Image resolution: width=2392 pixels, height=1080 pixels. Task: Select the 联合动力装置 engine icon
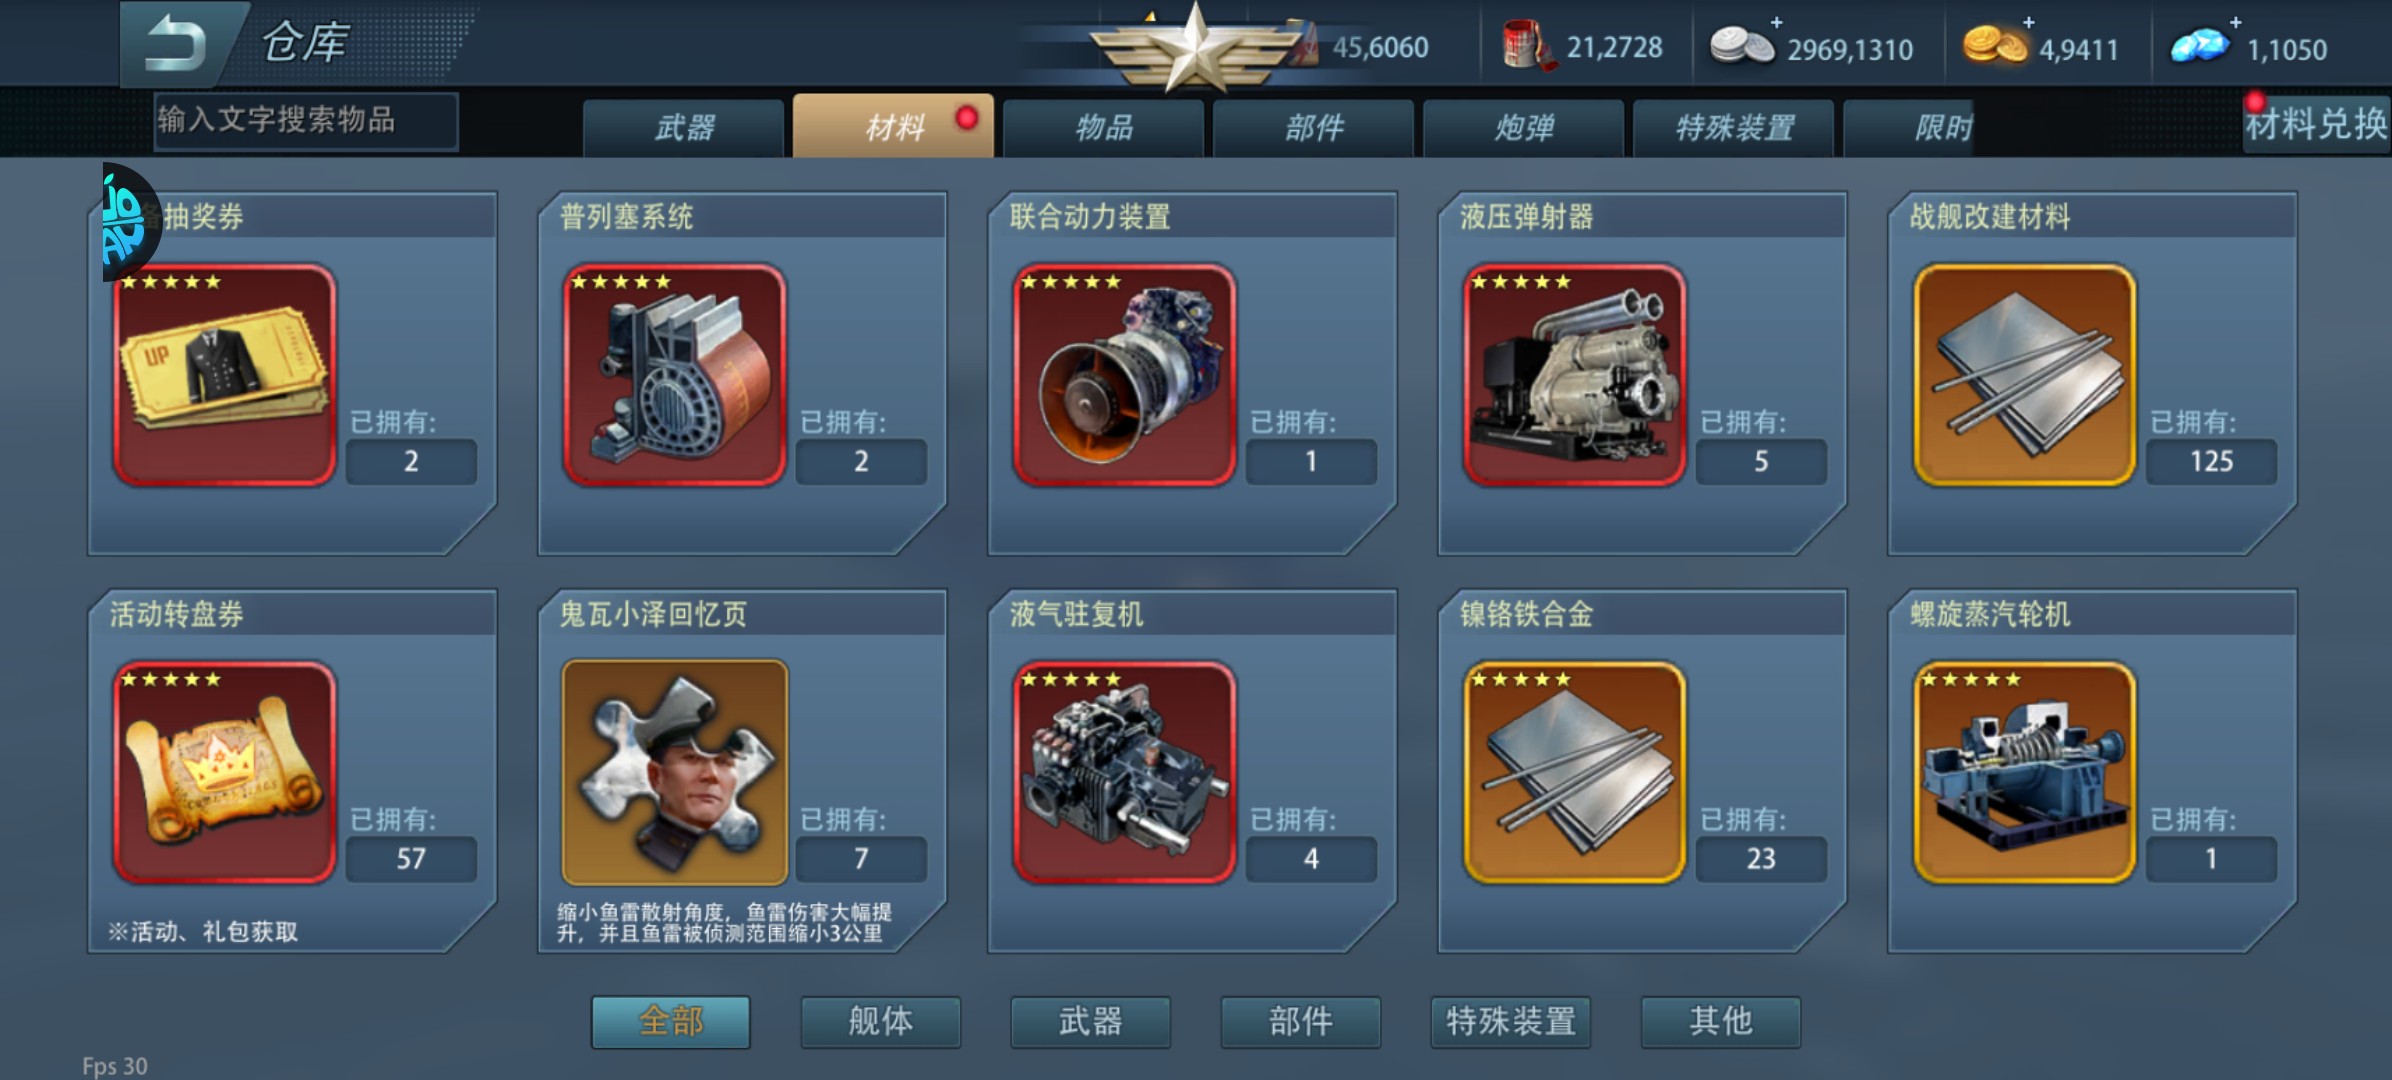tap(1125, 375)
